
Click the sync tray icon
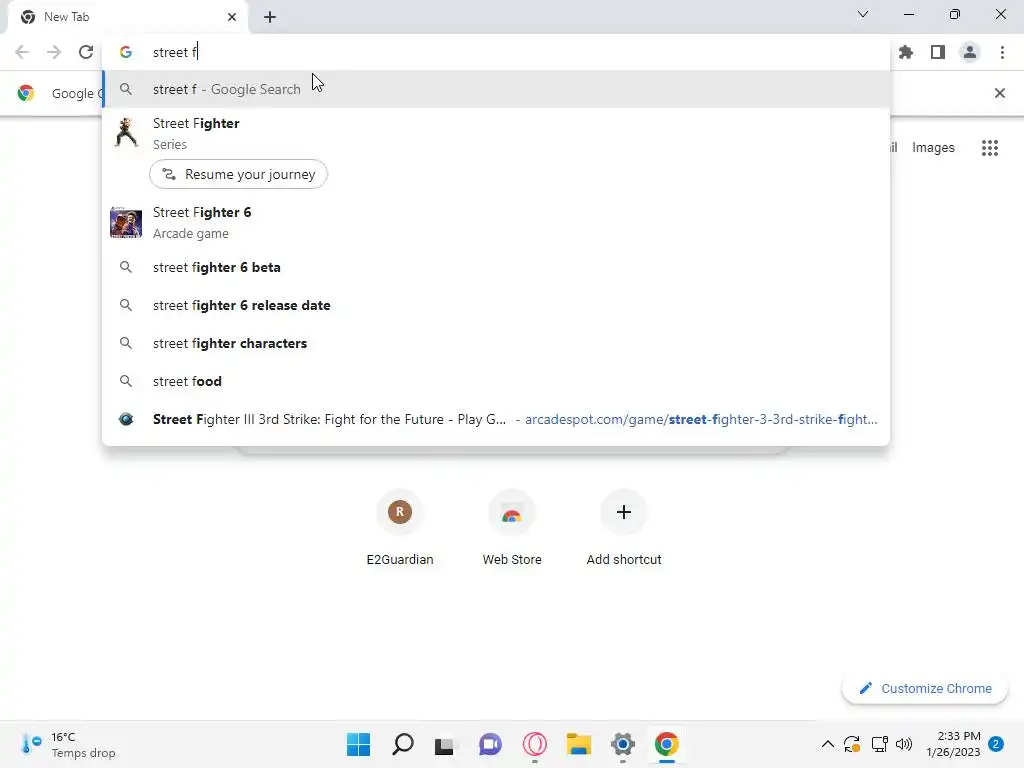click(852, 744)
